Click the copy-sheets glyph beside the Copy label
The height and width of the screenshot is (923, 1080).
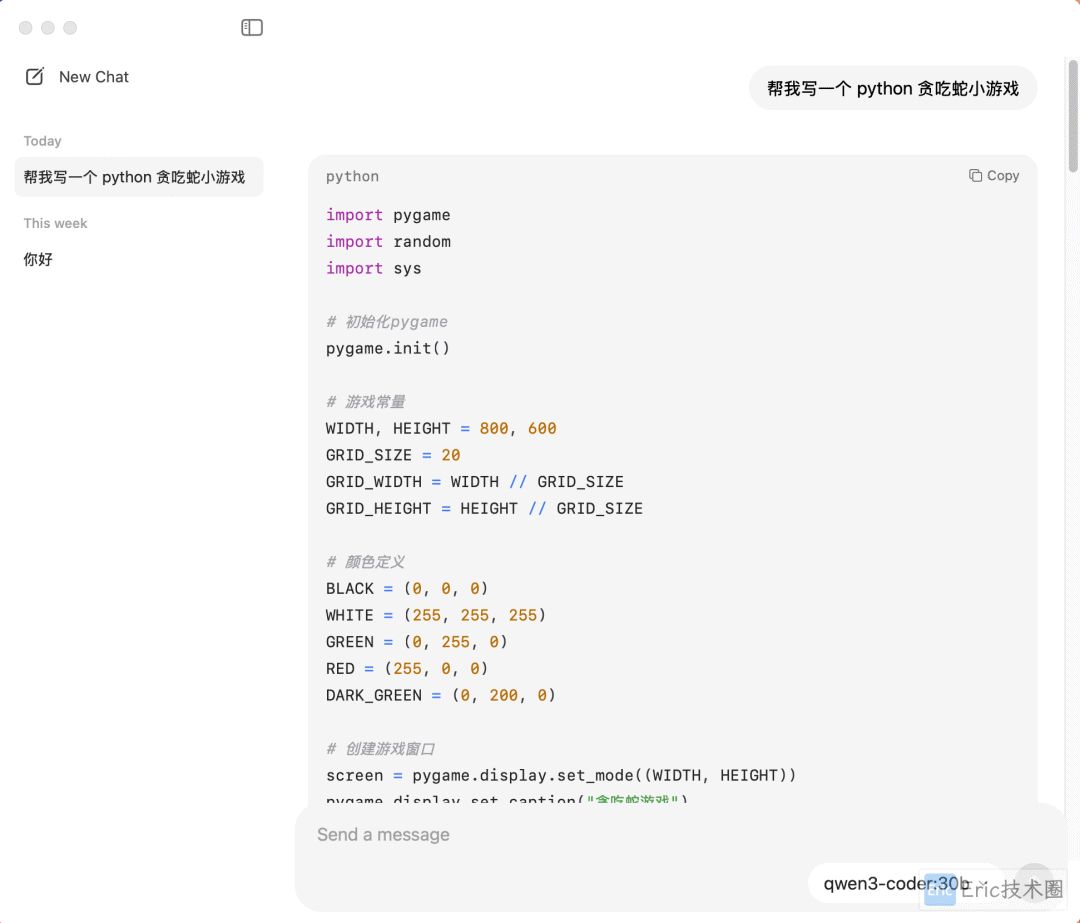(x=976, y=175)
